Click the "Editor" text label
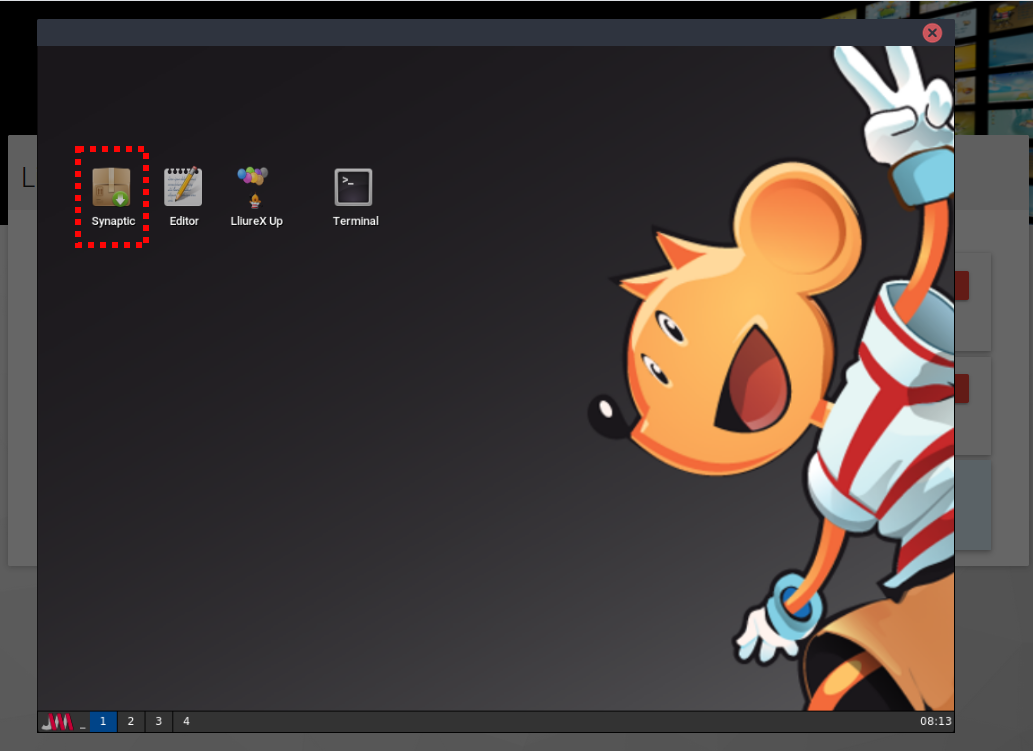1033x751 pixels. (184, 221)
